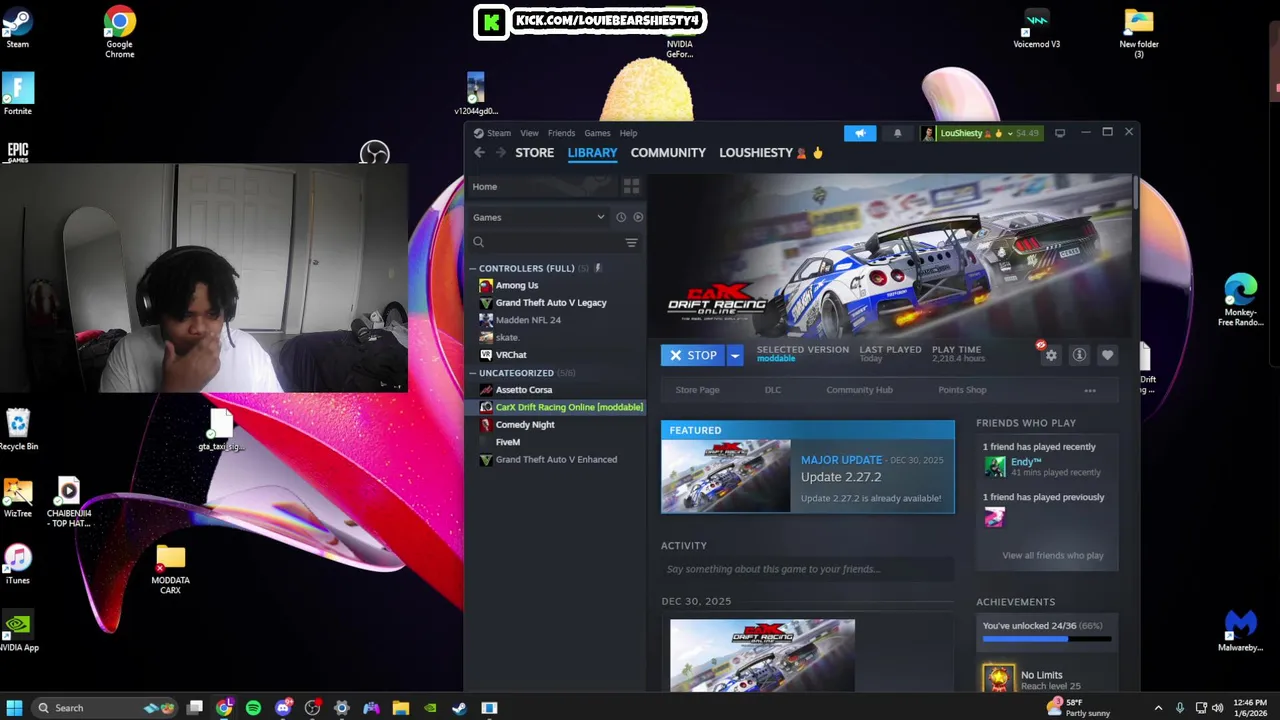Open the LouShiesty account dropdown

click(982, 133)
